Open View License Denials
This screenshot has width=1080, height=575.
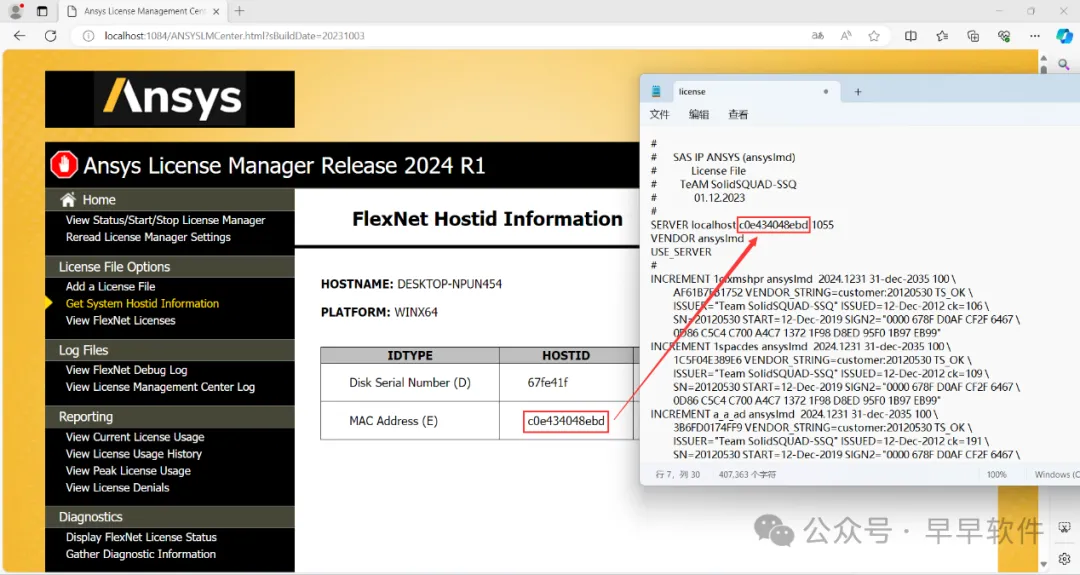point(117,488)
